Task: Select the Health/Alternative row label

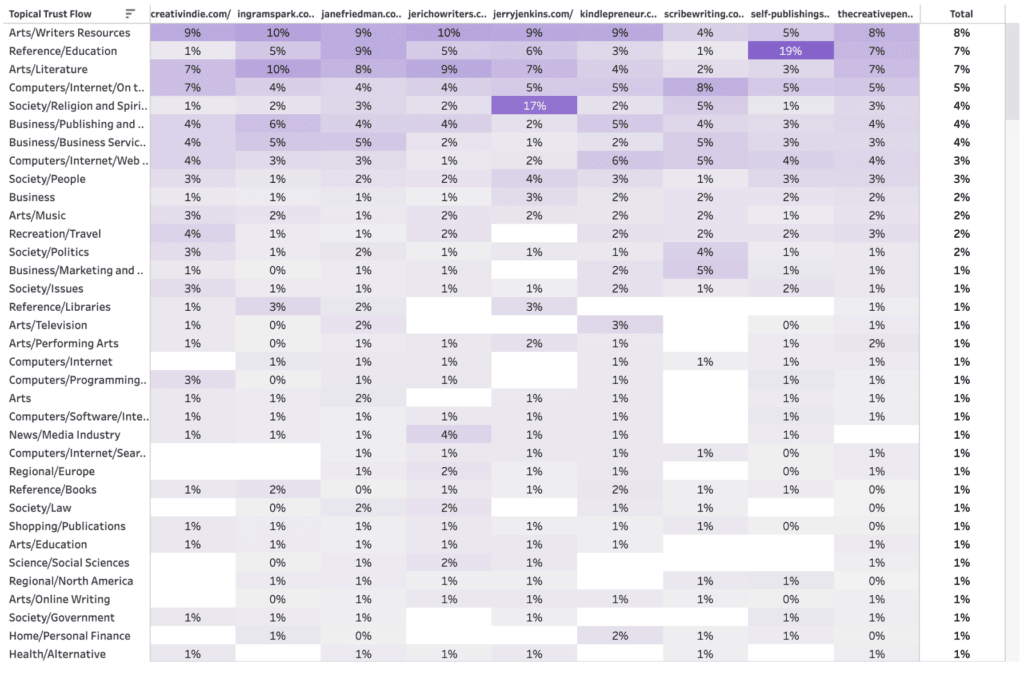Action: pos(57,654)
